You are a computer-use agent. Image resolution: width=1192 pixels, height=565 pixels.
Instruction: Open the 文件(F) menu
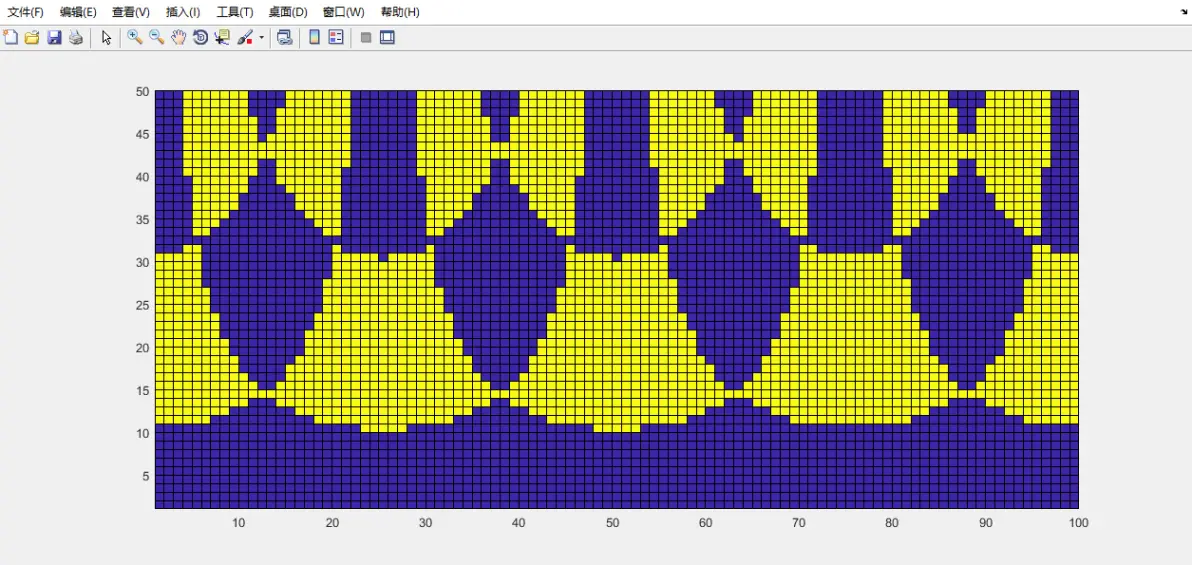pos(26,12)
